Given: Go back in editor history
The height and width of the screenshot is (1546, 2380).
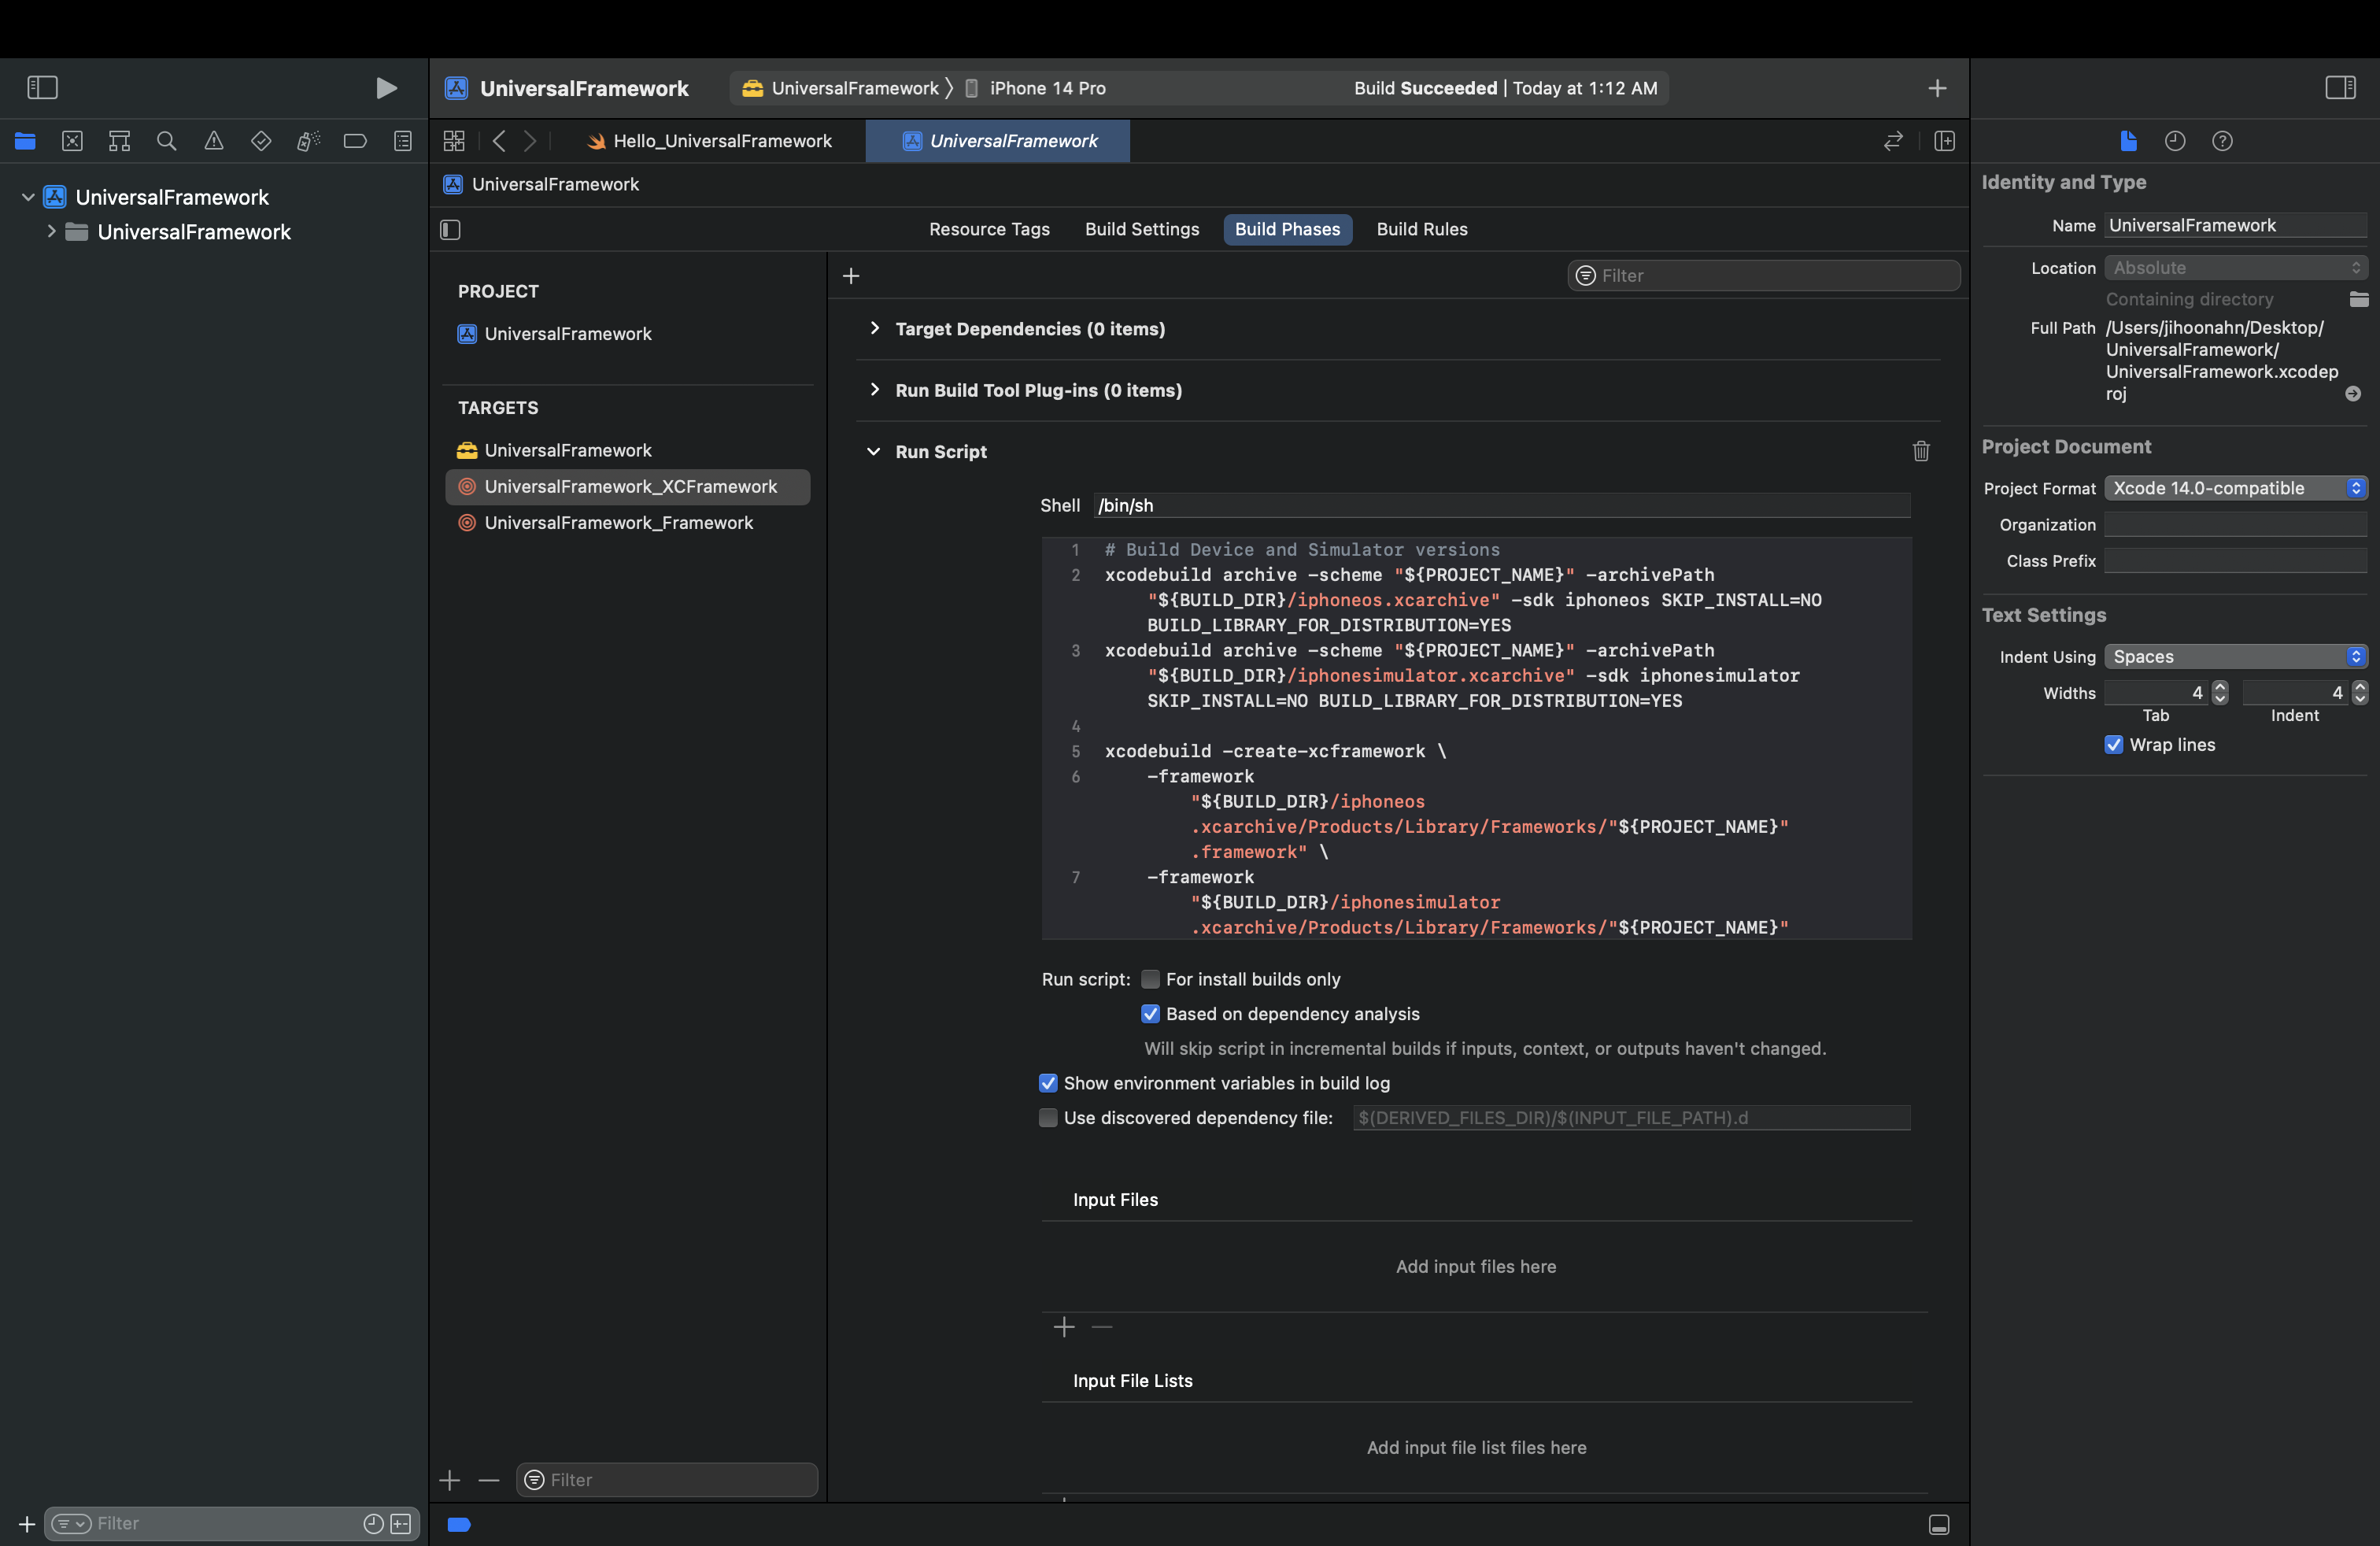Looking at the screenshot, I should coord(499,141).
